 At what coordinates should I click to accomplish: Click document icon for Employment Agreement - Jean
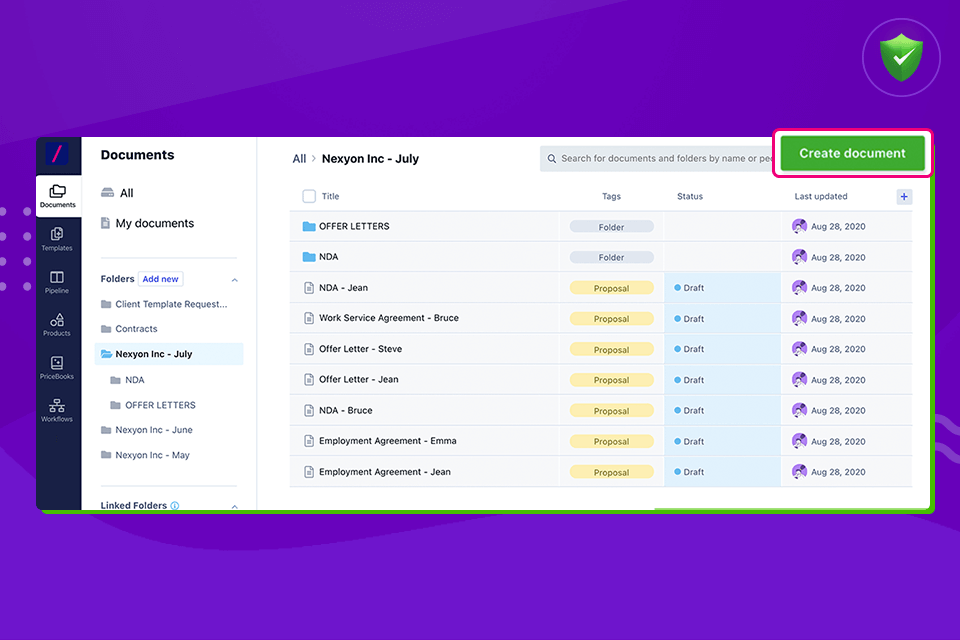click(309, 472)
